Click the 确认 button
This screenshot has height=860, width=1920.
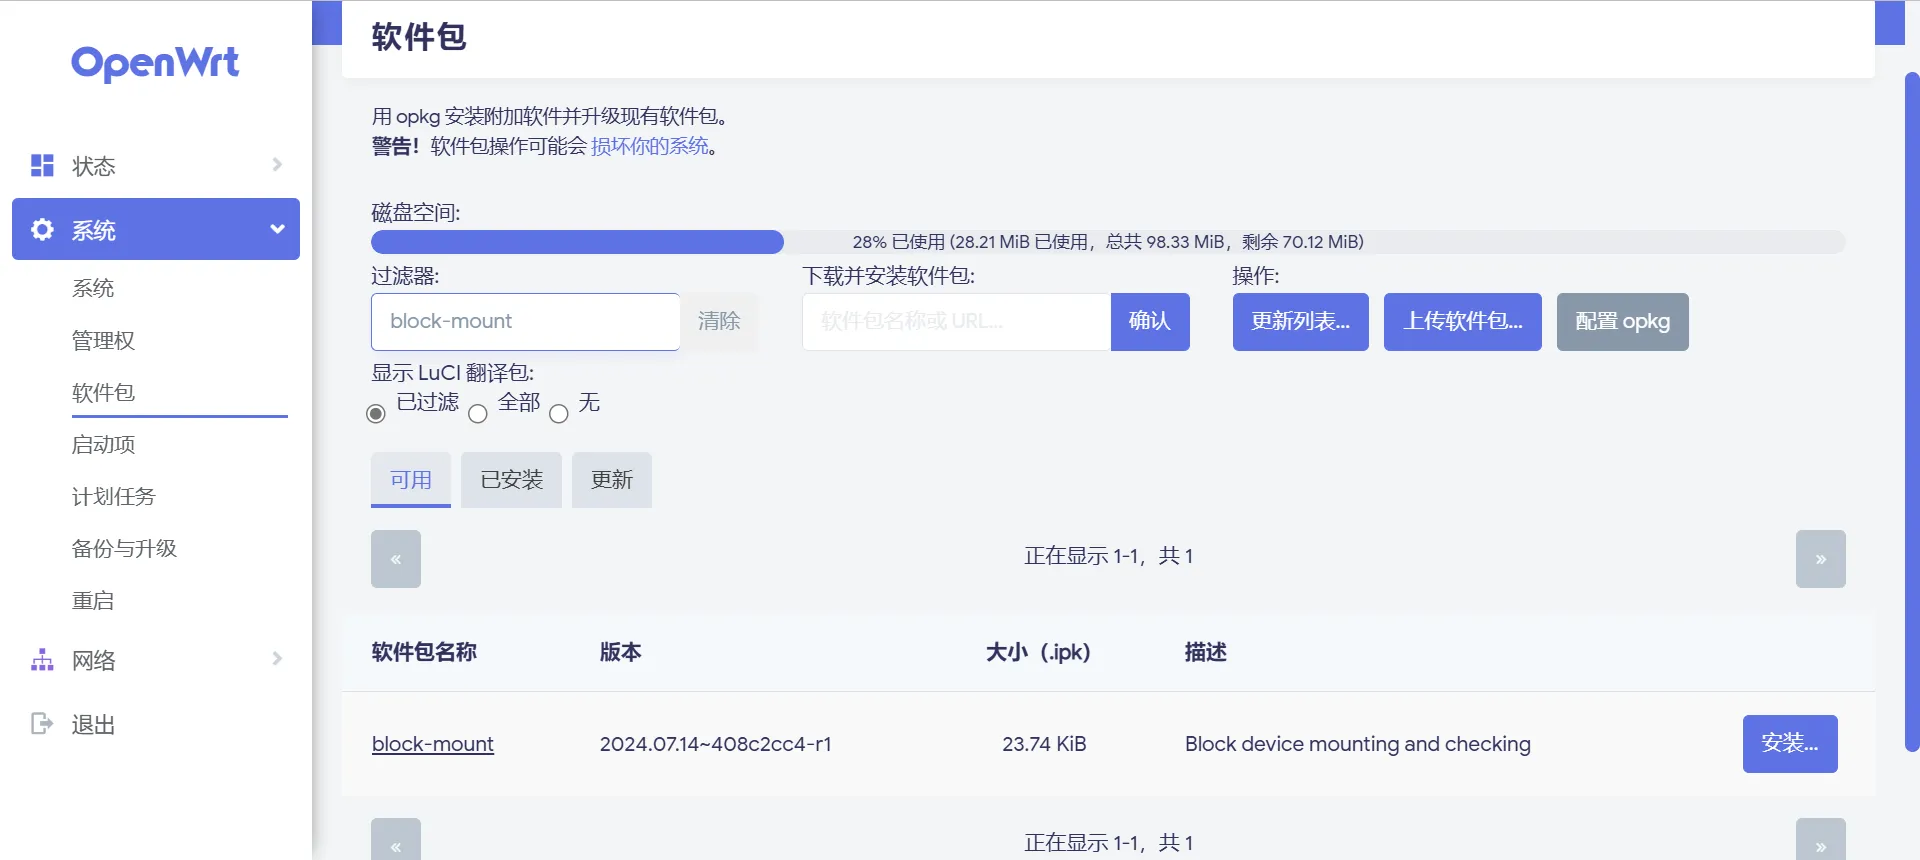coord(1150,321)
